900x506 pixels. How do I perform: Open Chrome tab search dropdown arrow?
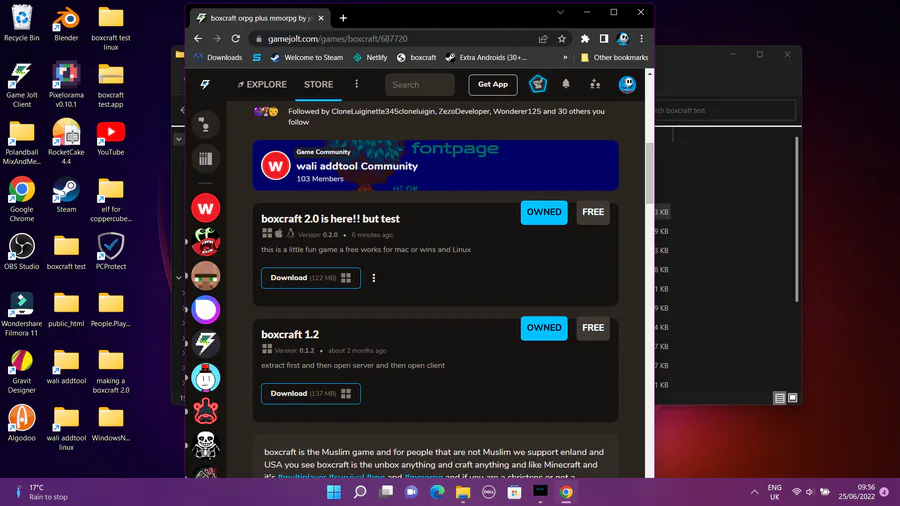(560, 12)
